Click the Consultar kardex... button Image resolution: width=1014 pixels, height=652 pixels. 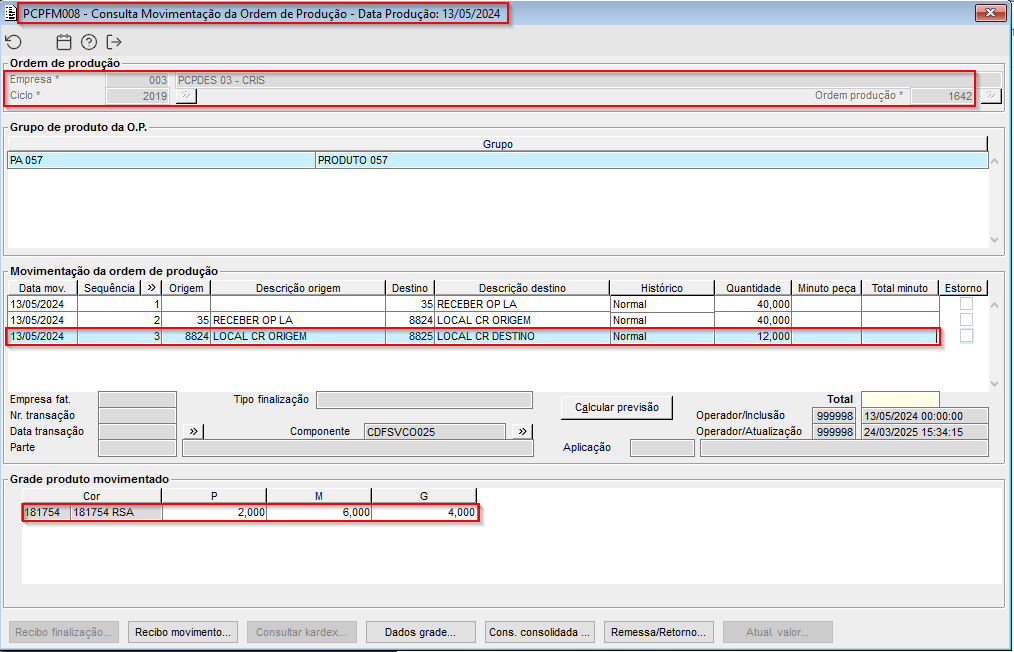301,632
